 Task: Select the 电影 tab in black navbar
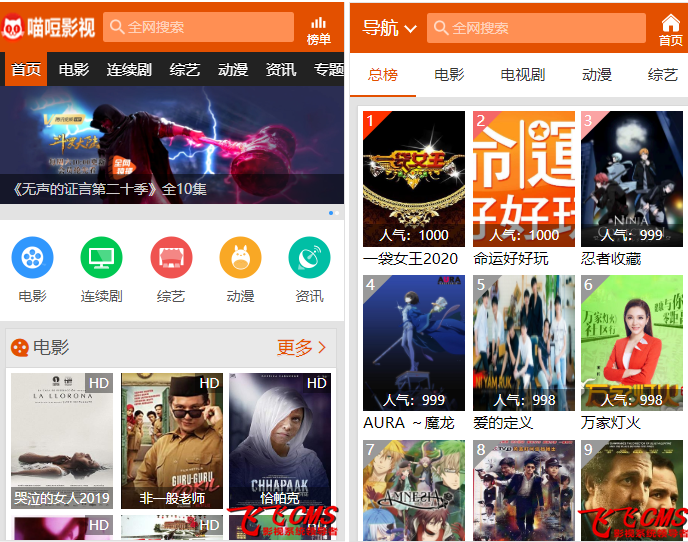(x=74, y=69)
